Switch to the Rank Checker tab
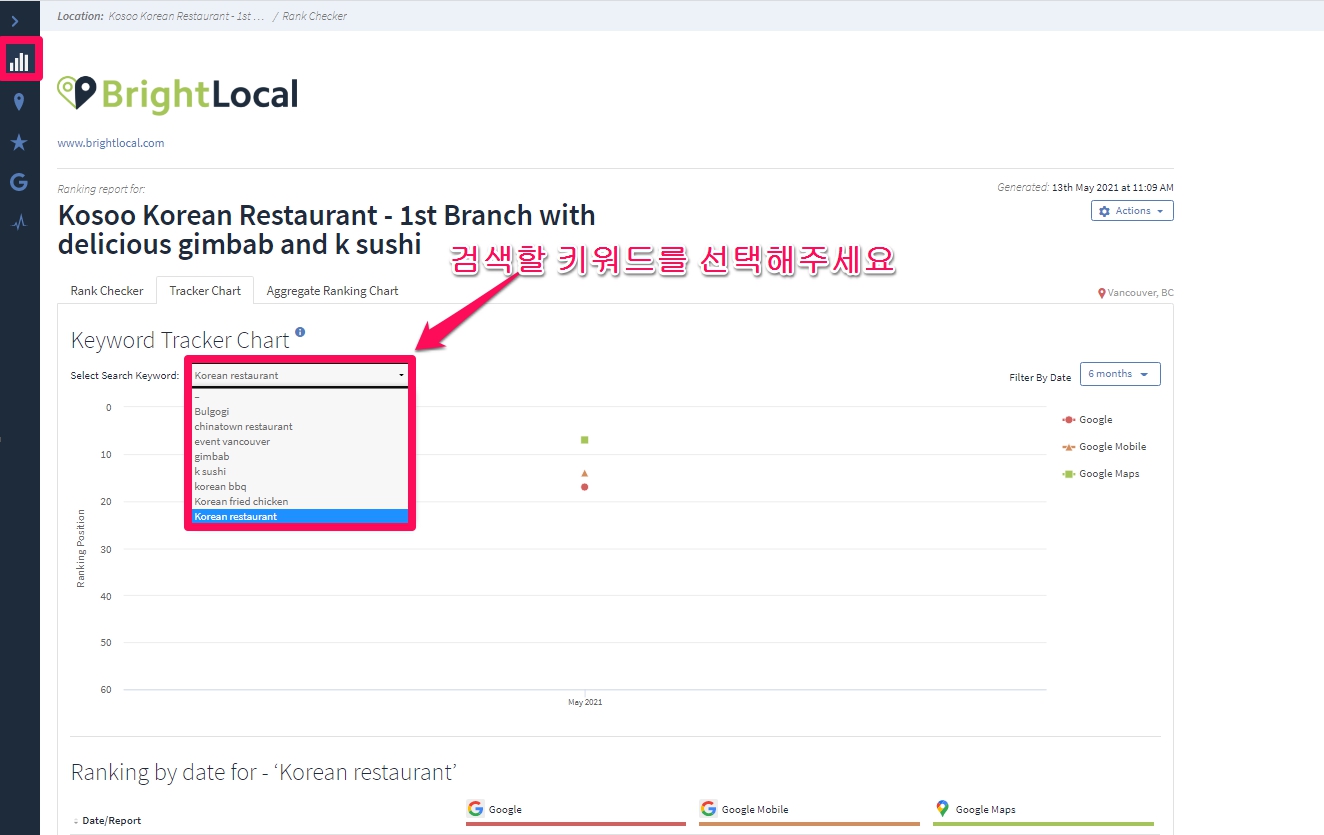The width and height of the screenshot is (1324, 835). 107,291
